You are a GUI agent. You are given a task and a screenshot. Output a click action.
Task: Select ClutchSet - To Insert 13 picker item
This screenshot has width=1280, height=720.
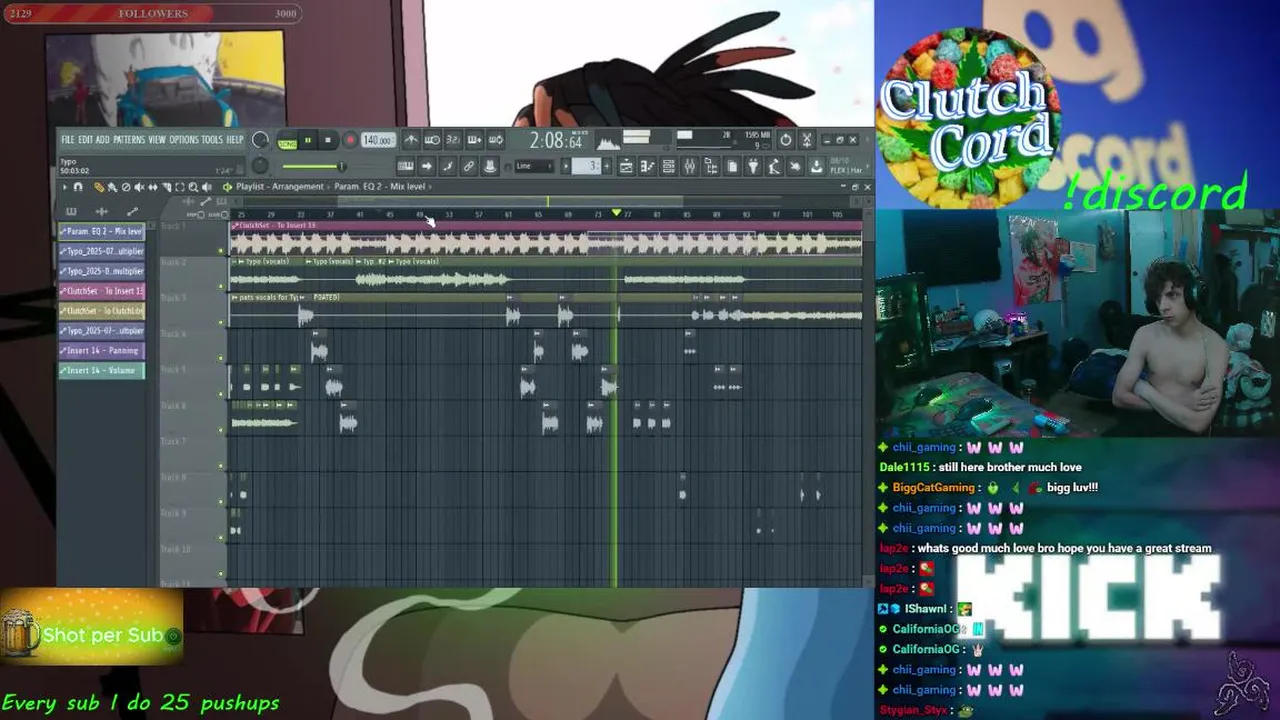[x=102, y=291]
